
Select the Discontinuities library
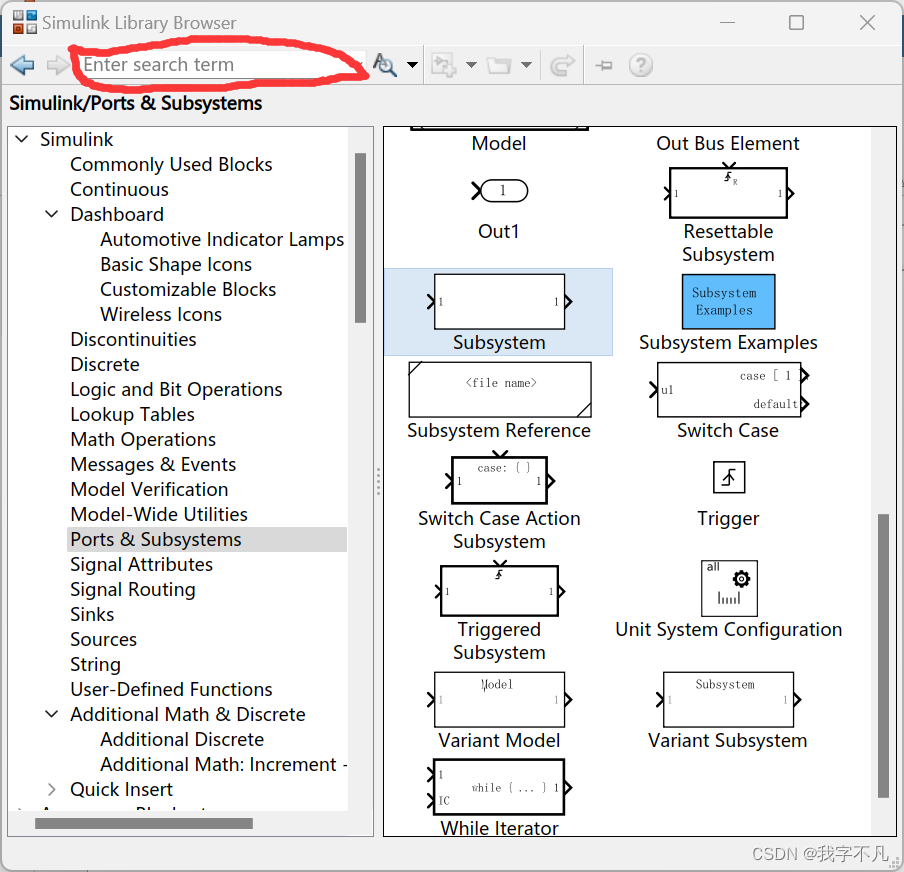pyautogui.click(x=133, y=339)
